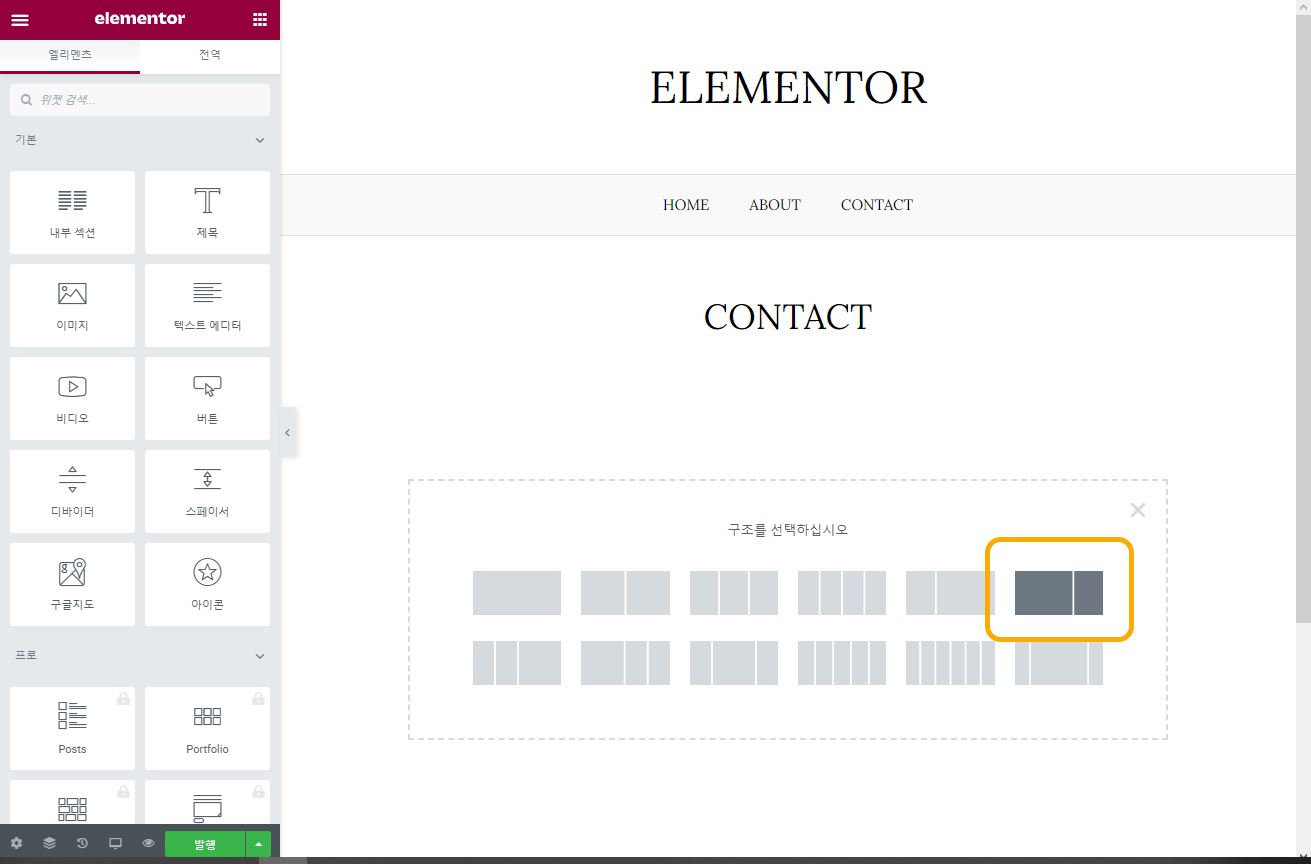Select the 텍스트 에디터 widget
The height and width of the screenshot is (864, 1311).
pos(207,305)
